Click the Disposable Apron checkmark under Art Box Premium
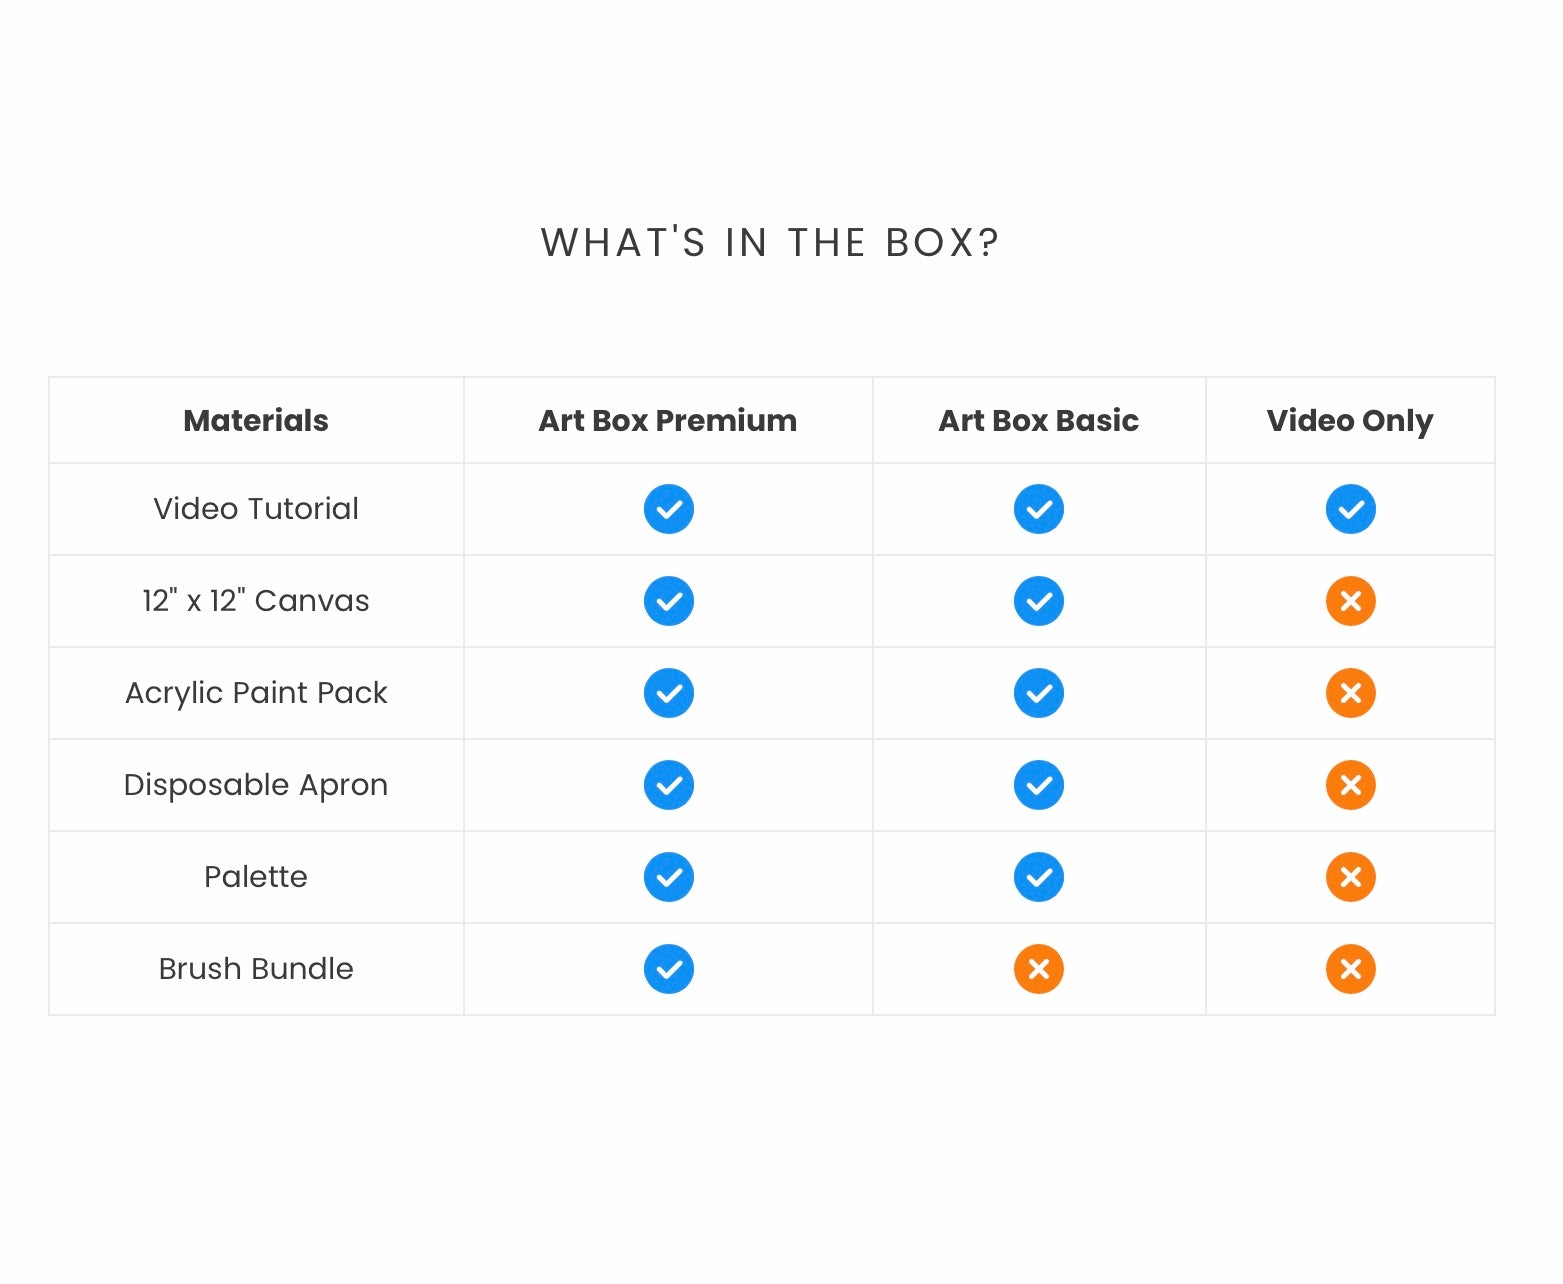The height and width of the screenshot is (1284, 1563). coord(668,785)
